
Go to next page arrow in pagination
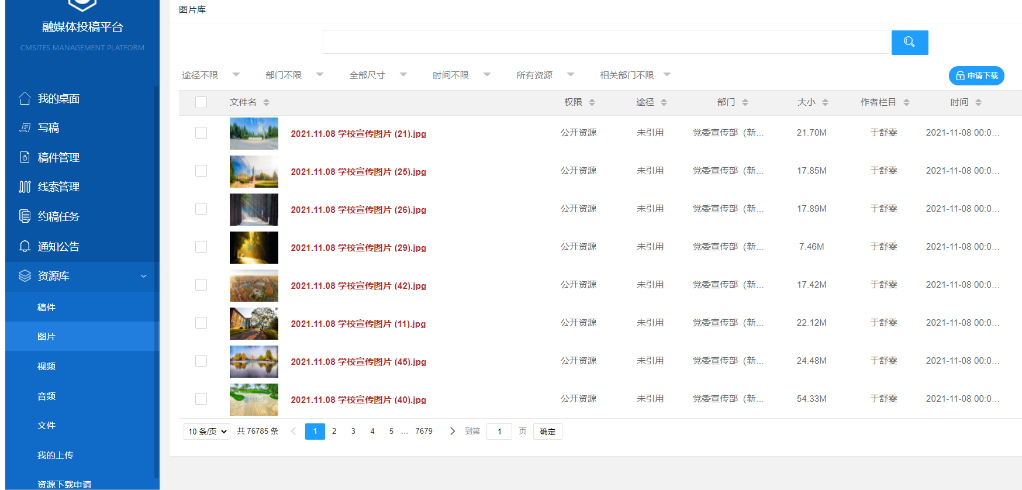[452, 431]
